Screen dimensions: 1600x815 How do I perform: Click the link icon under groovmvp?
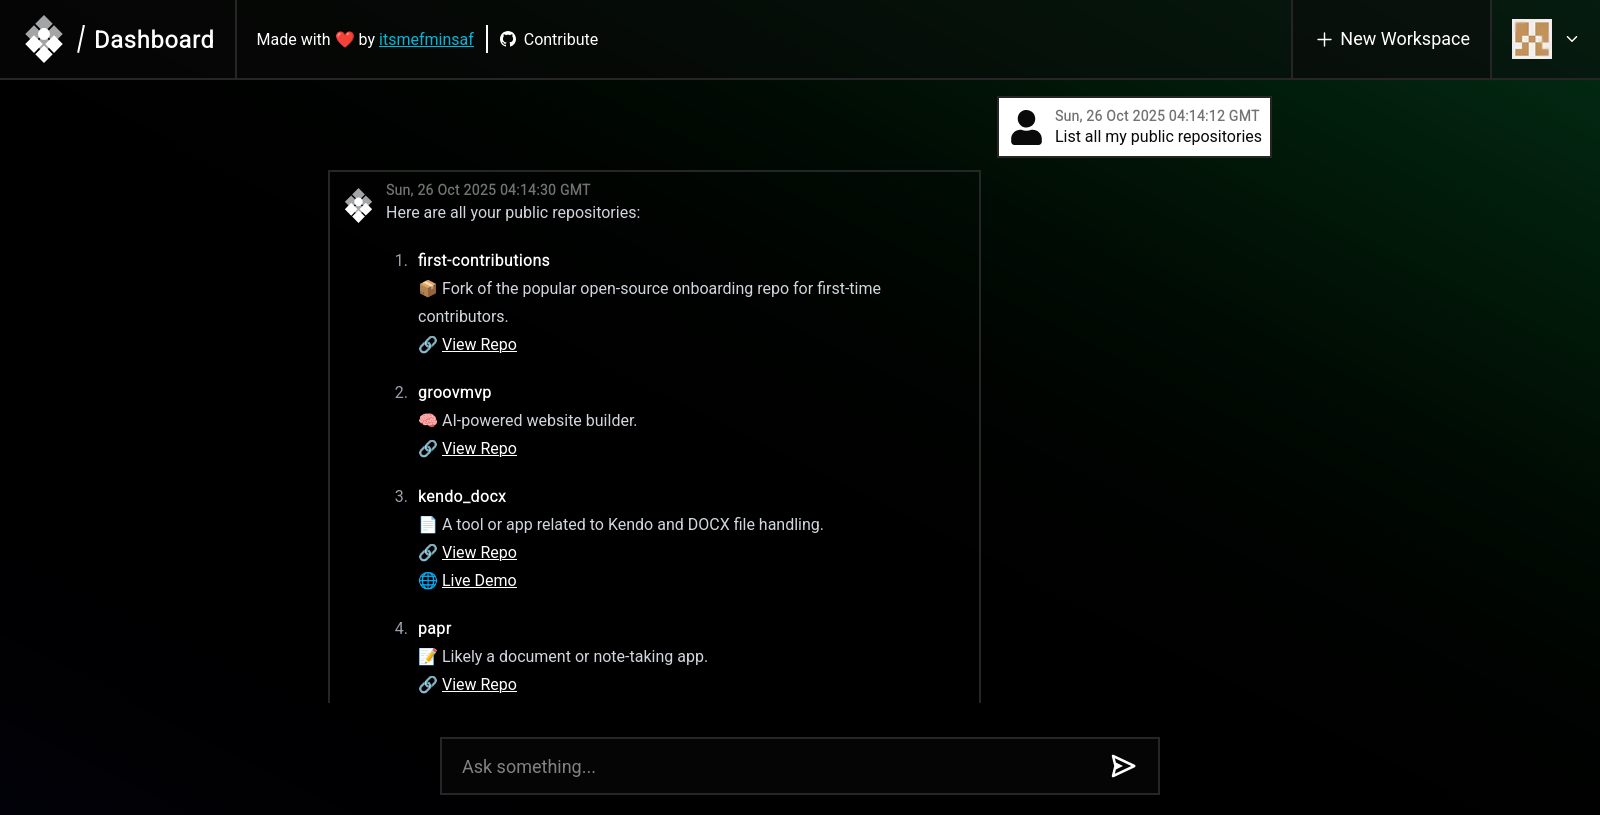pos(428,449)
